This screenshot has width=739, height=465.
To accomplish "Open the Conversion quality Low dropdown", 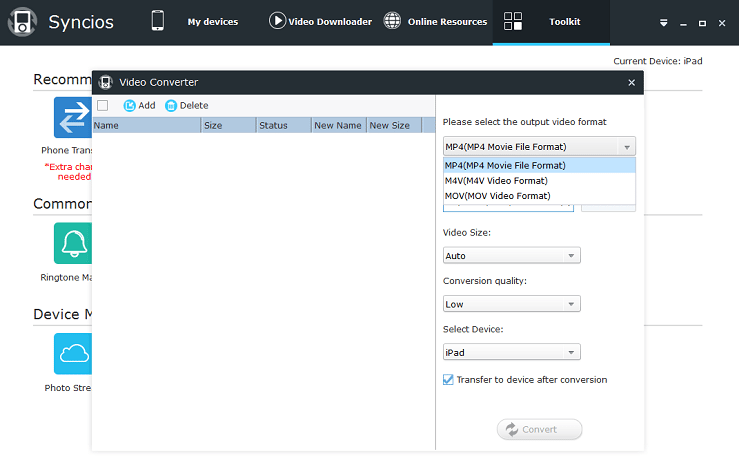I will click(x=511, y=304).
